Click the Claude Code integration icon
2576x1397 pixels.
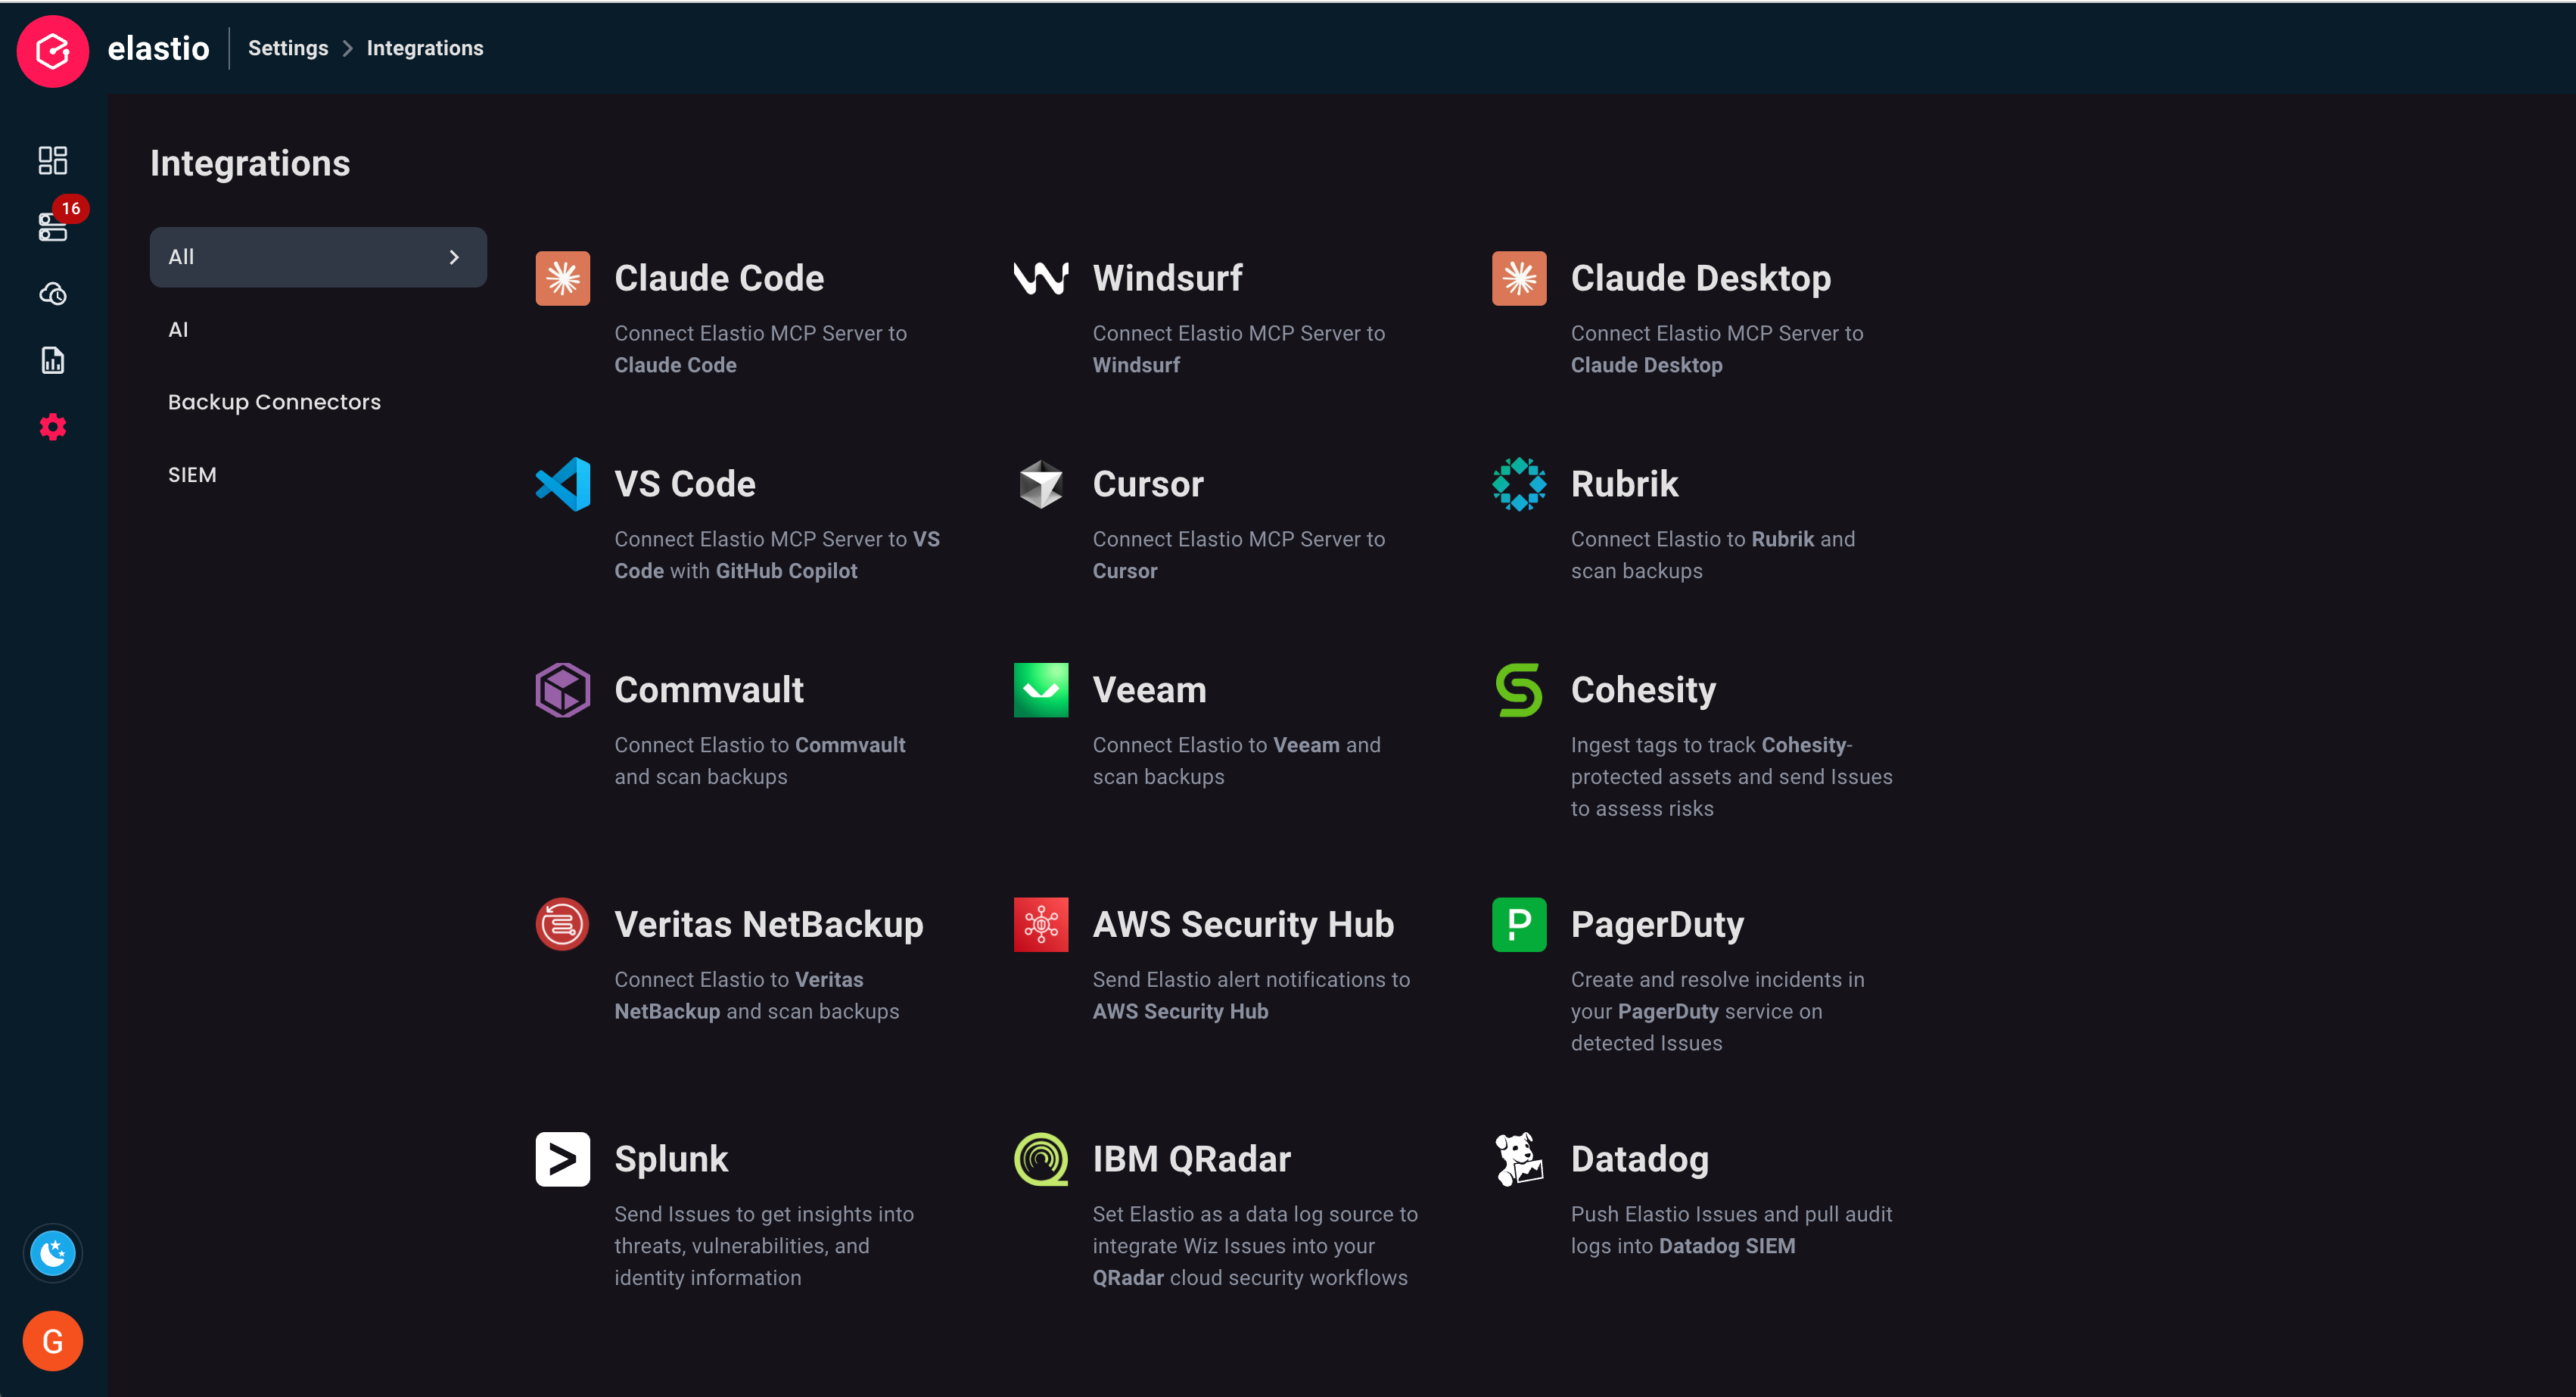(x=562, y=278)
